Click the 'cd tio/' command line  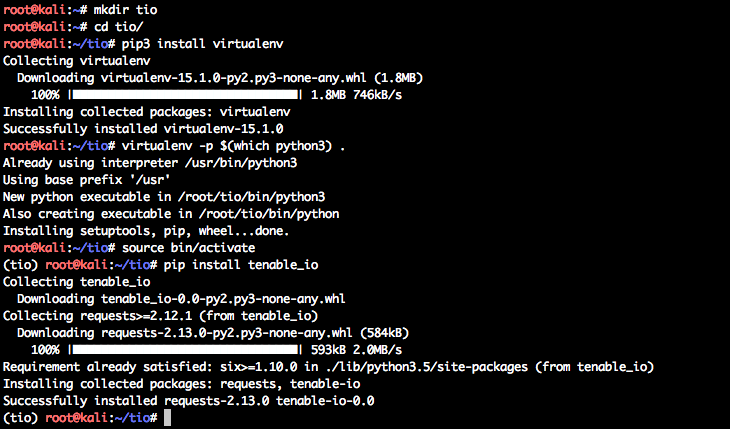[x=118, y=27]
